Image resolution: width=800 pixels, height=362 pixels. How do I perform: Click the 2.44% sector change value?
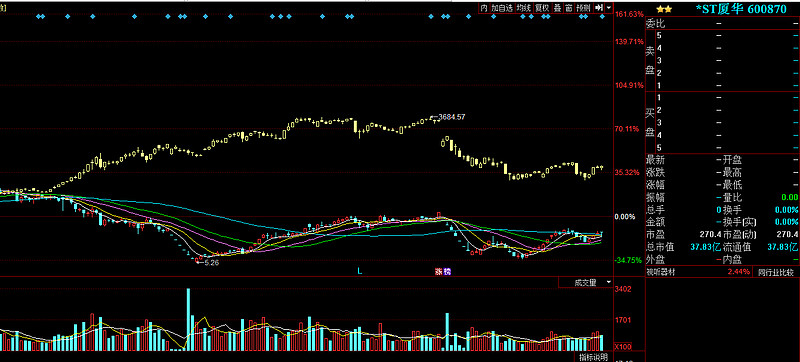click(738, 272)
